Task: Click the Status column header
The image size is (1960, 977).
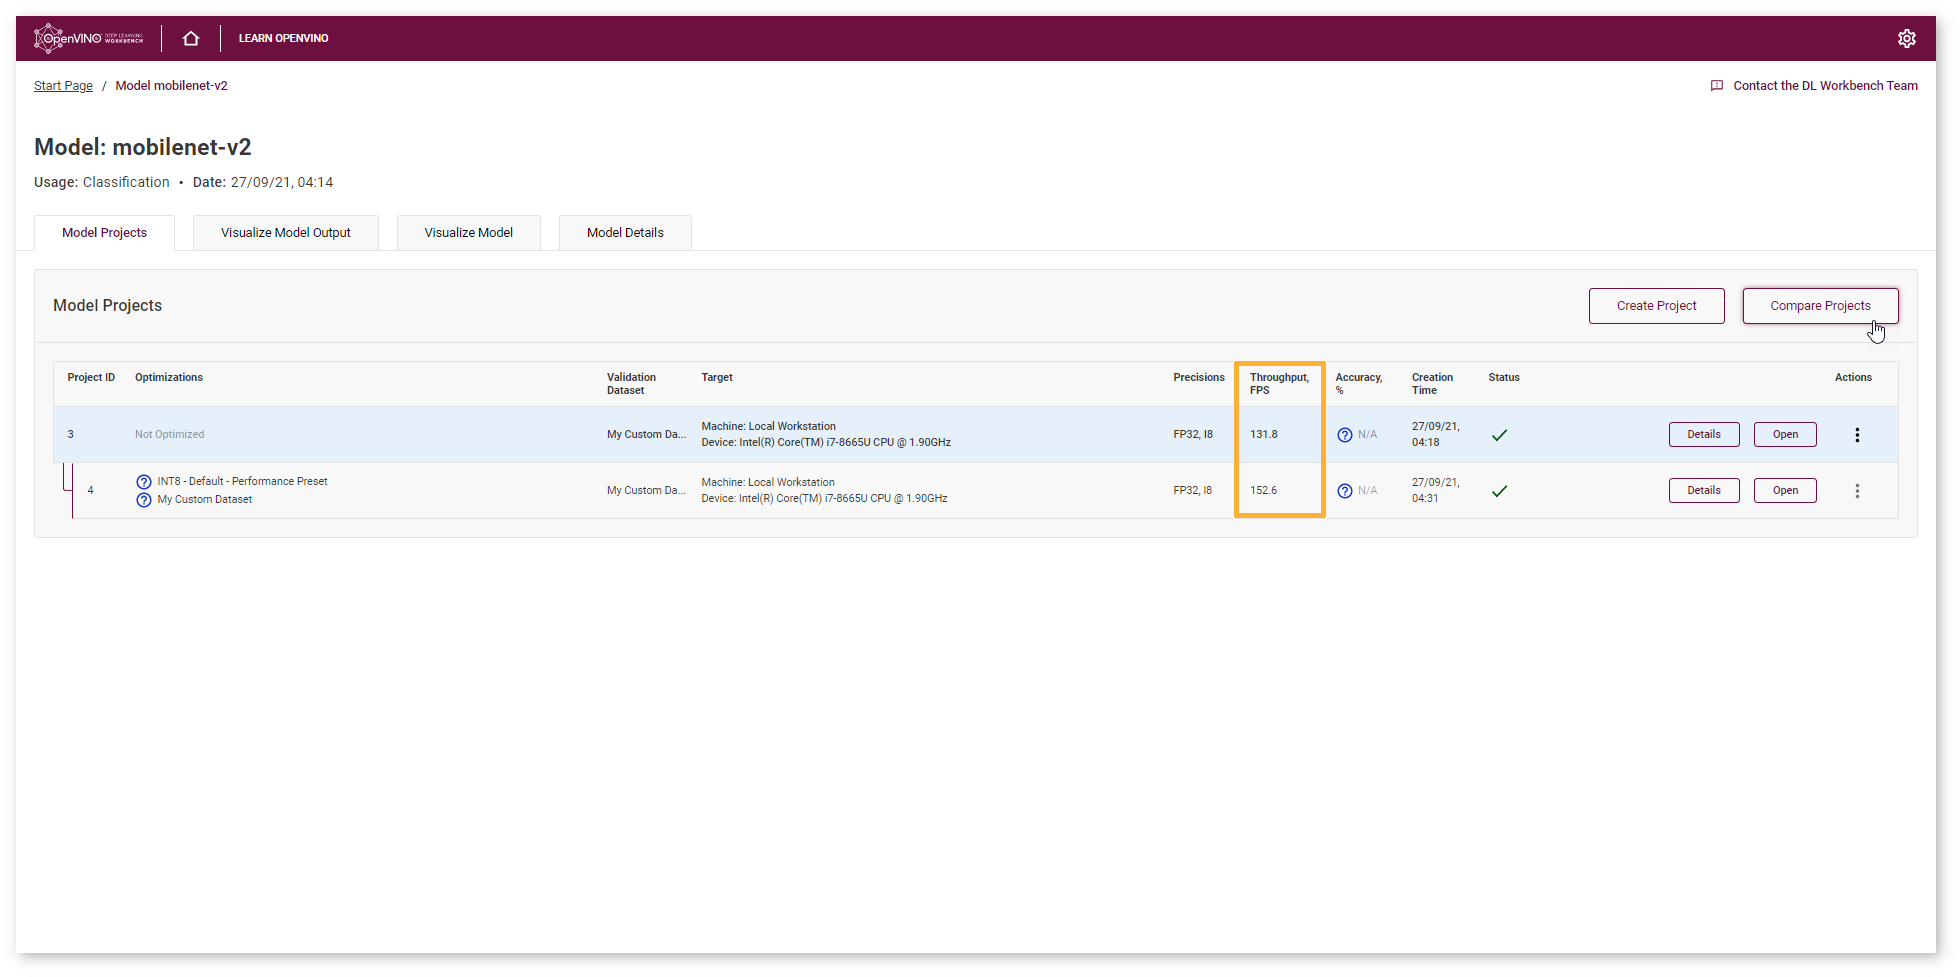Action: [x=1504, y=378]
